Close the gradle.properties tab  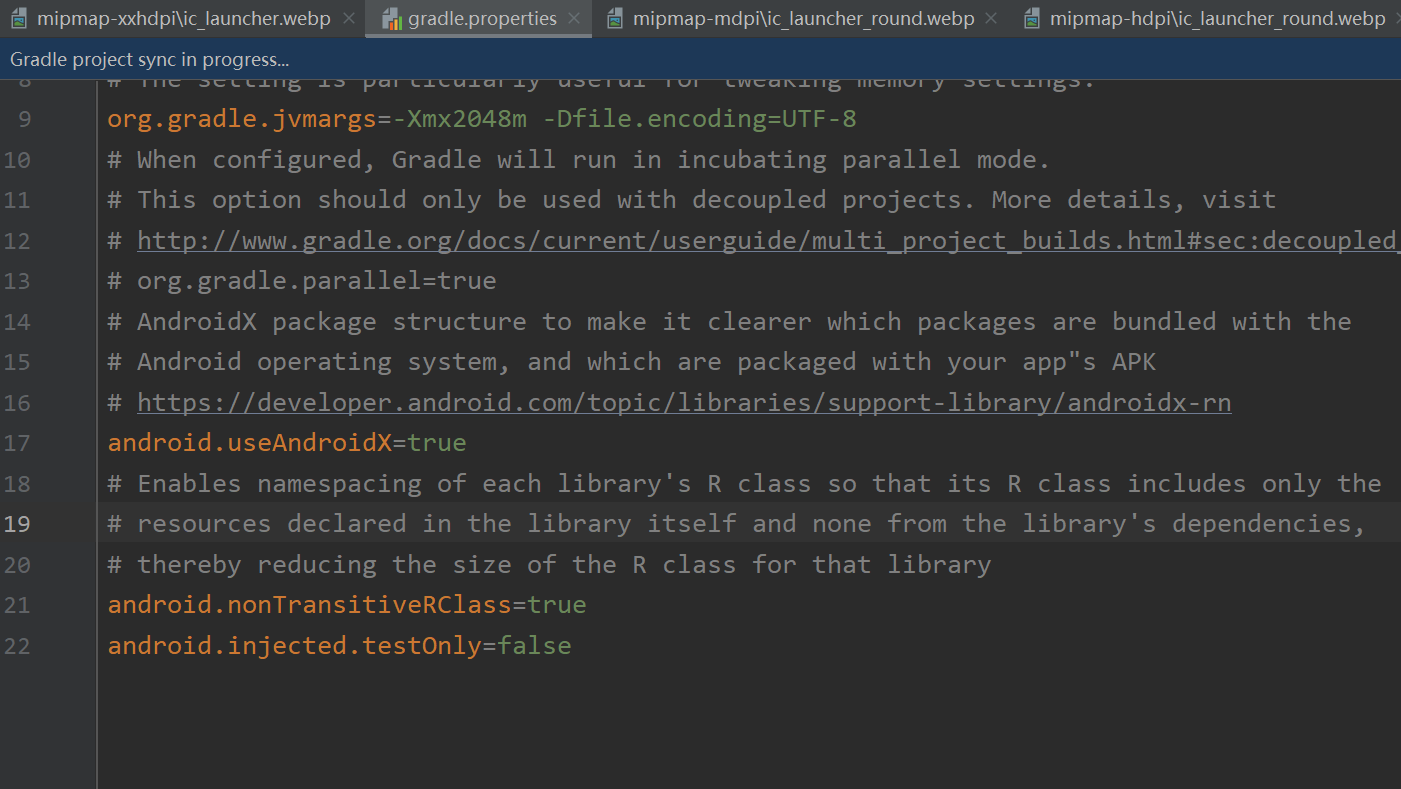pyautogui.click(x=574, y=18)
